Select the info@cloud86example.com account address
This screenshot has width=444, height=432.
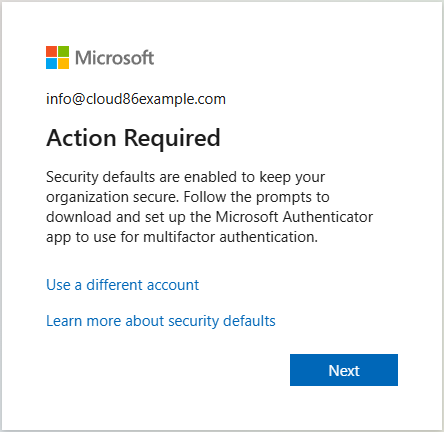(x=136, y=99)
